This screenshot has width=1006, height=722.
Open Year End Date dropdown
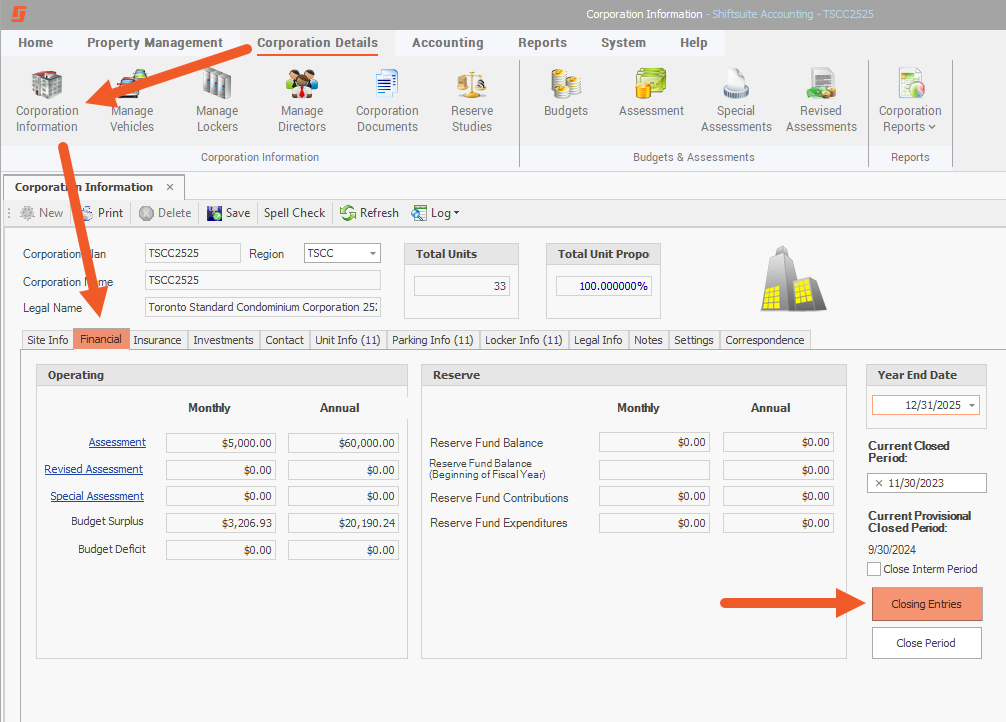(972, 405)
